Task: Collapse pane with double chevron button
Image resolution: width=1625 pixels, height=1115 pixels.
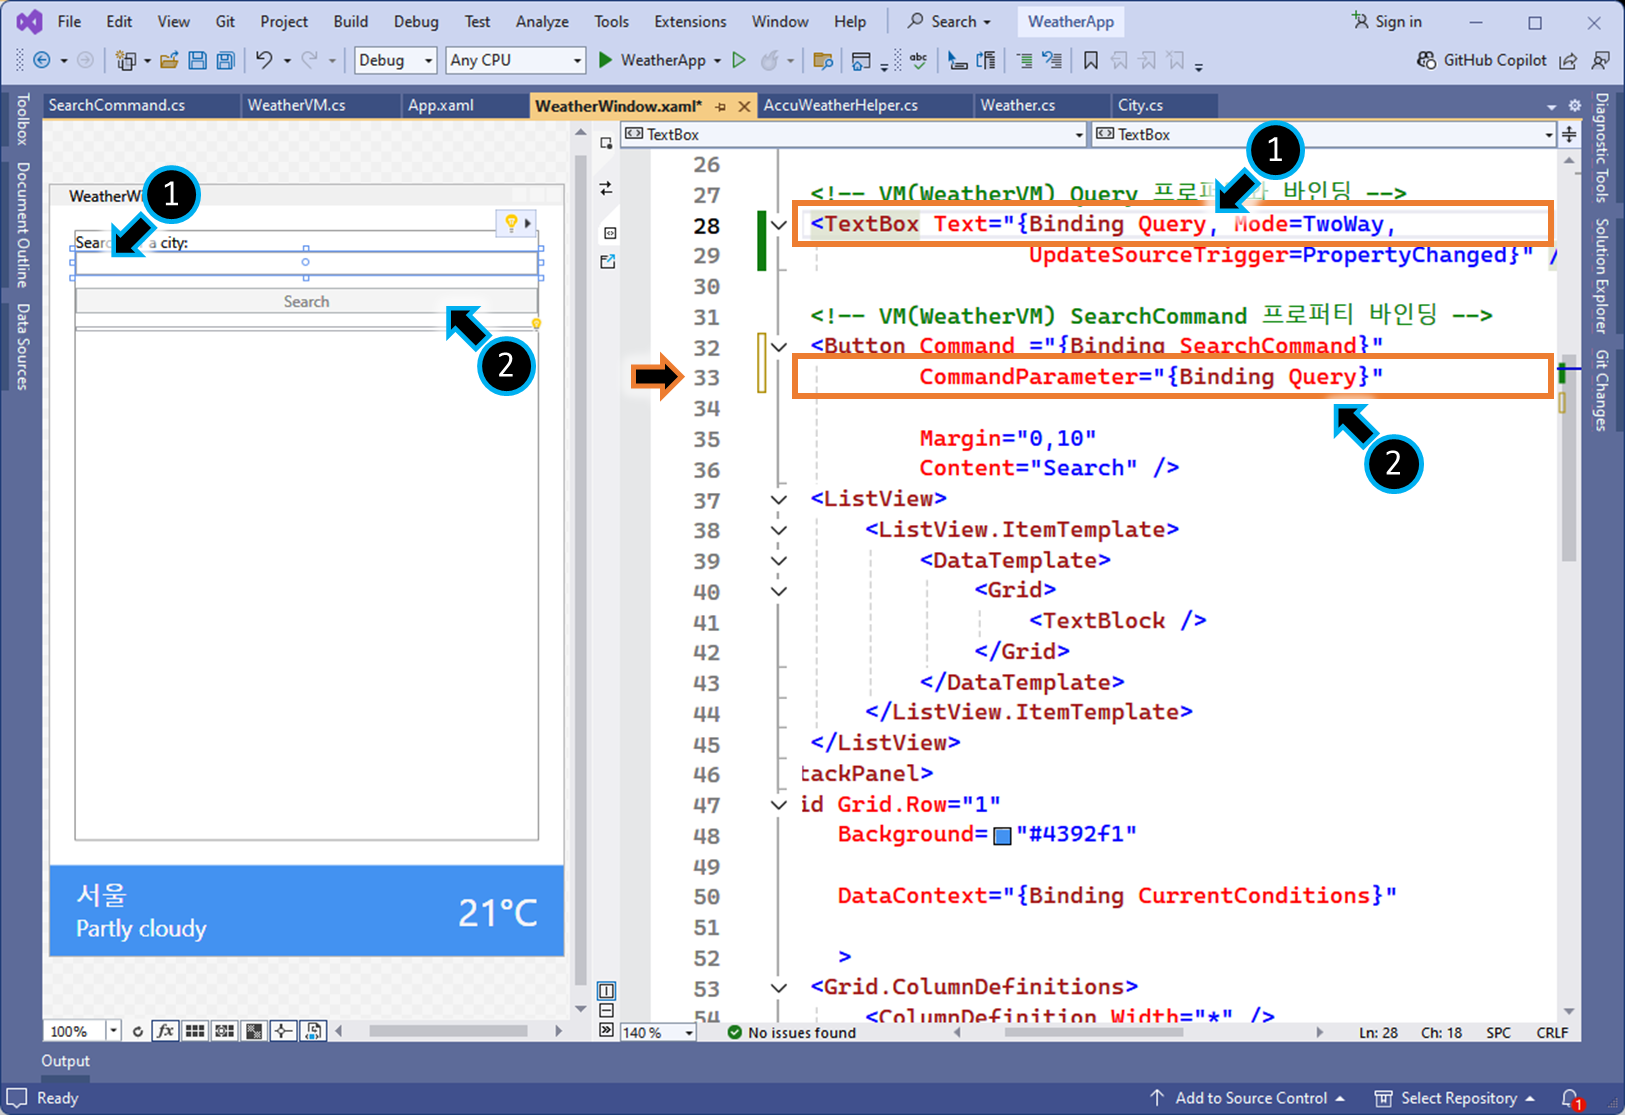Action: coord(606,1030)
